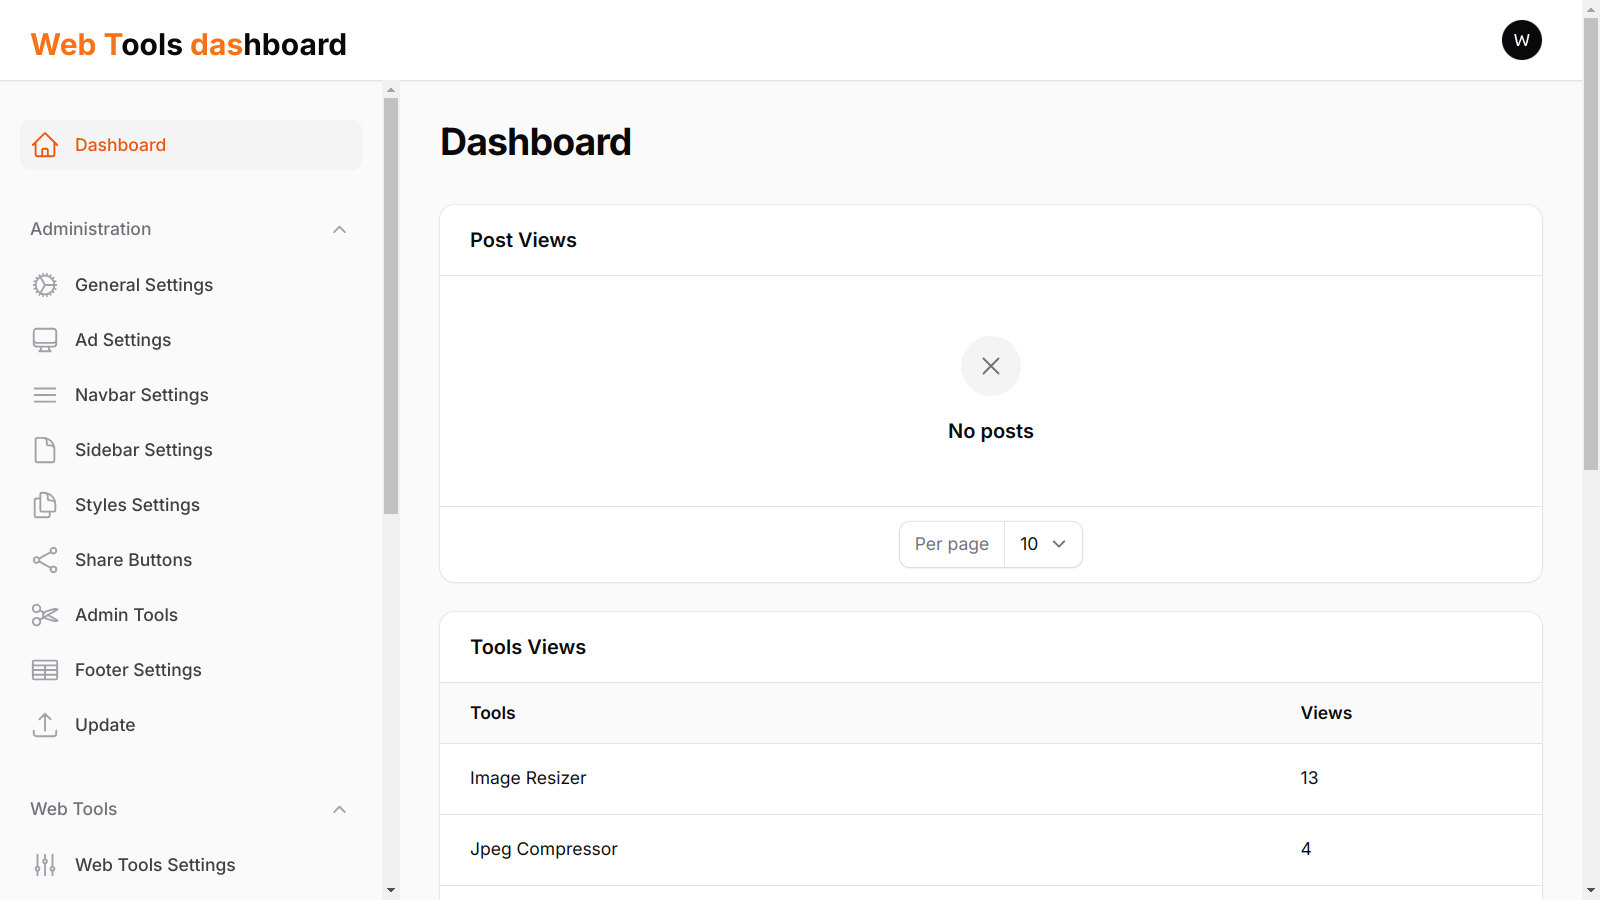Click the Share Buttons icon
Image resolution: width=1600 pixels, height=900 pixels.
point(45,560)
